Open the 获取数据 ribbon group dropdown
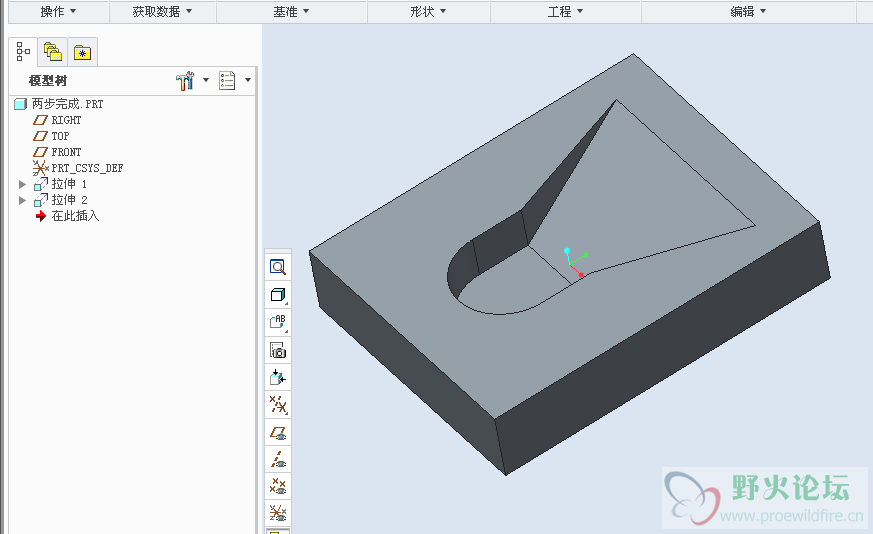Screen dimensions: 873x534 tap(163, 12)
